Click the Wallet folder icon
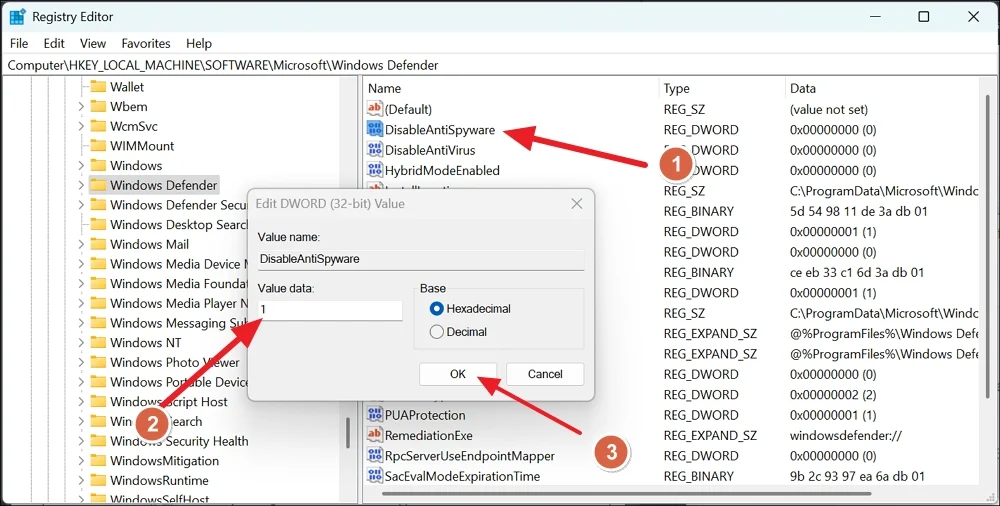The height and width of the screenshot is (506, 1000). (x=98, y=86)
